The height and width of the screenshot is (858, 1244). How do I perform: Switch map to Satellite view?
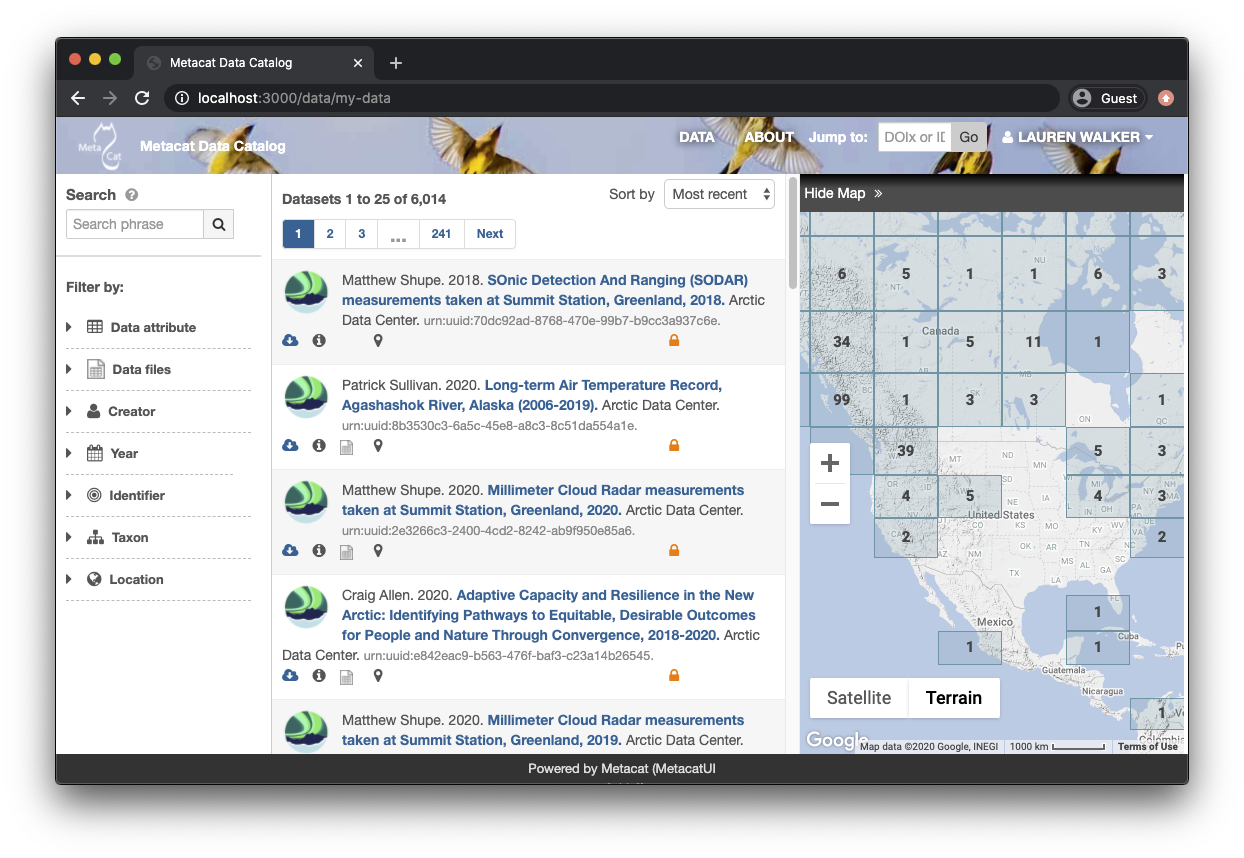click(x=858, y=698)
